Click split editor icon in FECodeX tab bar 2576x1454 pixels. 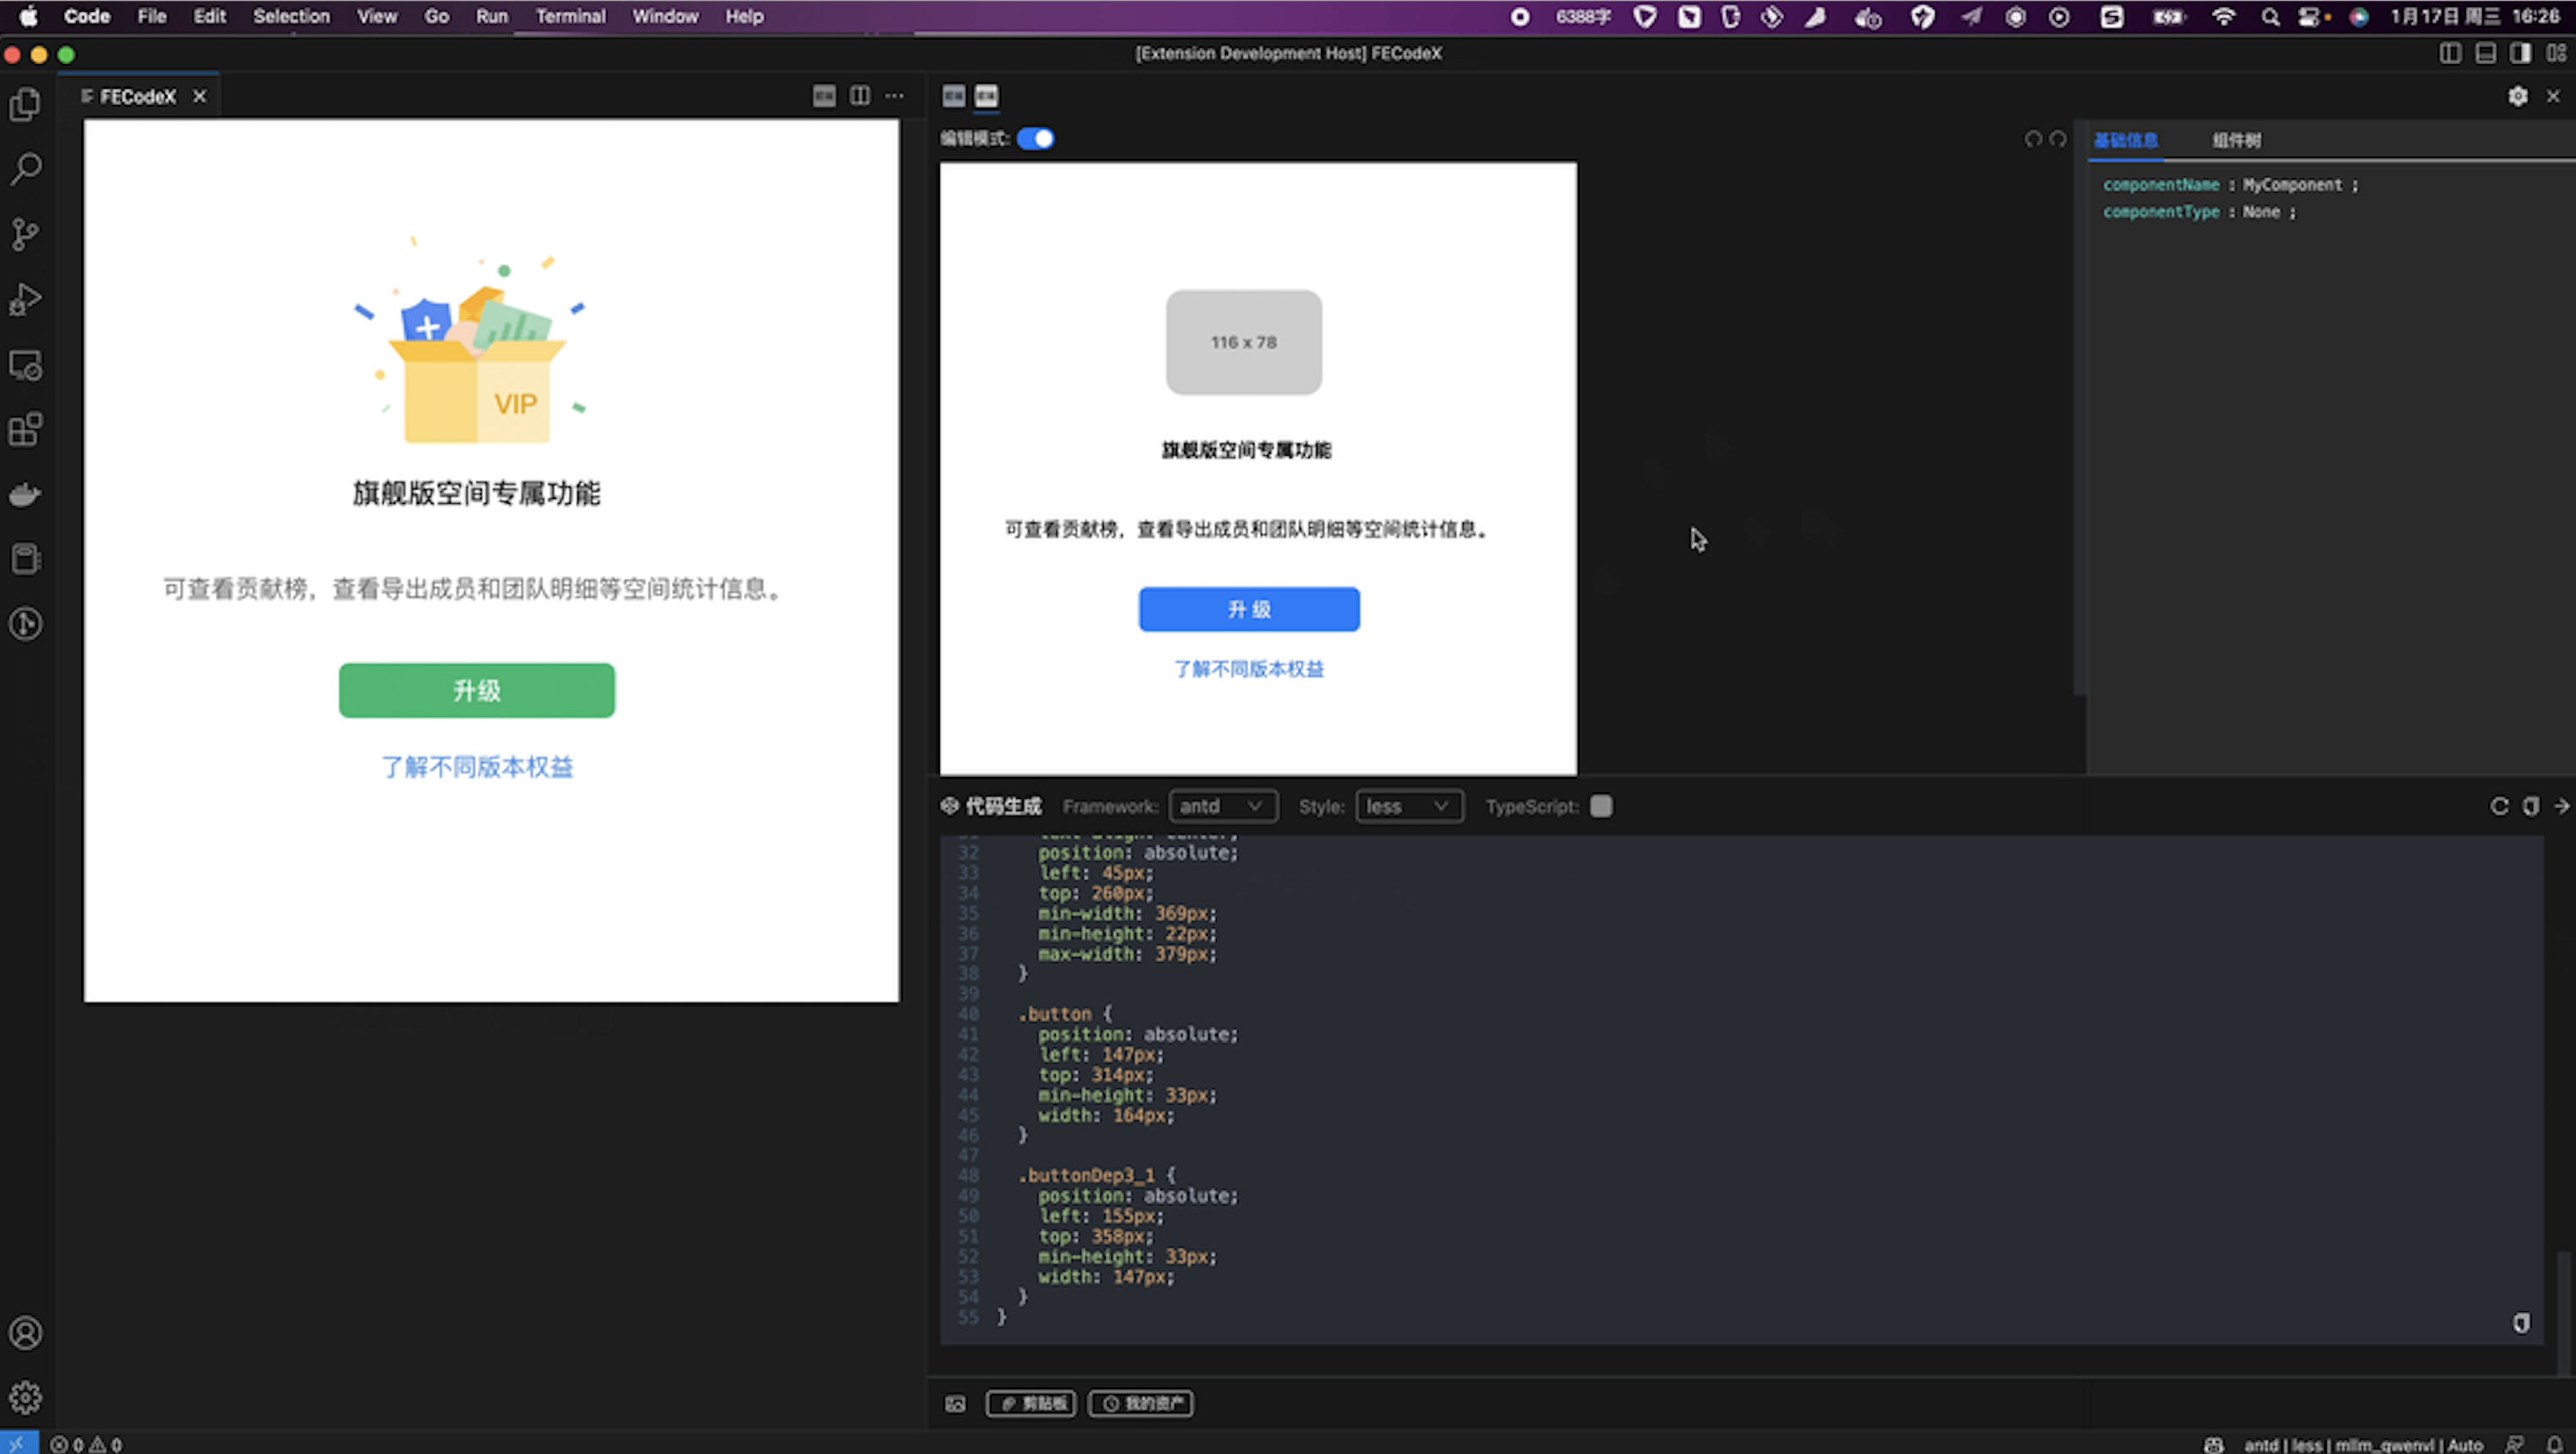pos(859,96)
